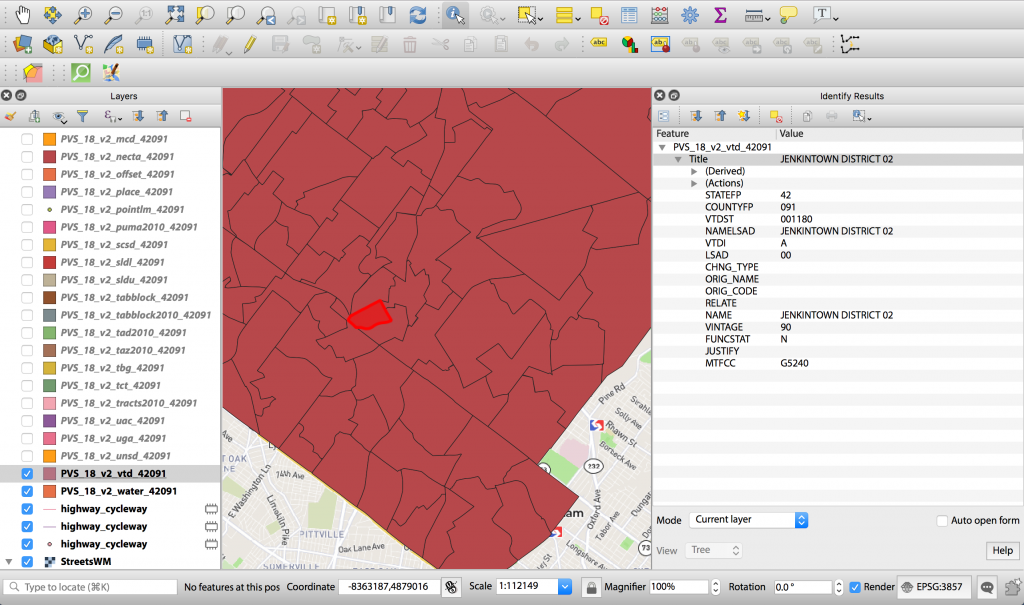Collapse the StreetsWM layer group
1024x605 pixels.
pyautogui.click(x=8, y=561)
